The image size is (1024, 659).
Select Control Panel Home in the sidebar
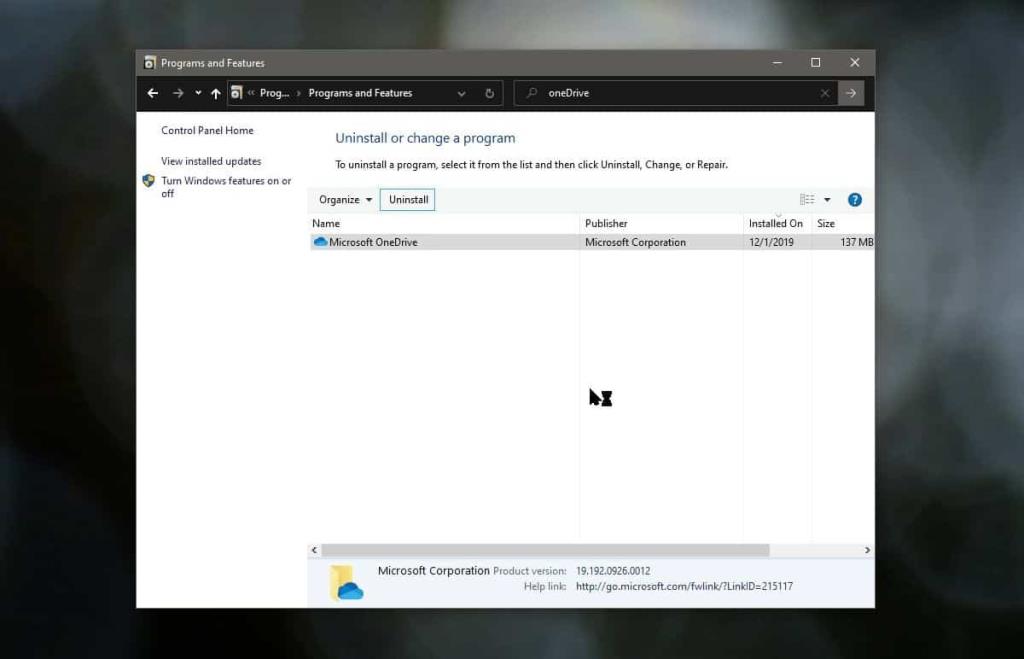click(x=207, y=130)
